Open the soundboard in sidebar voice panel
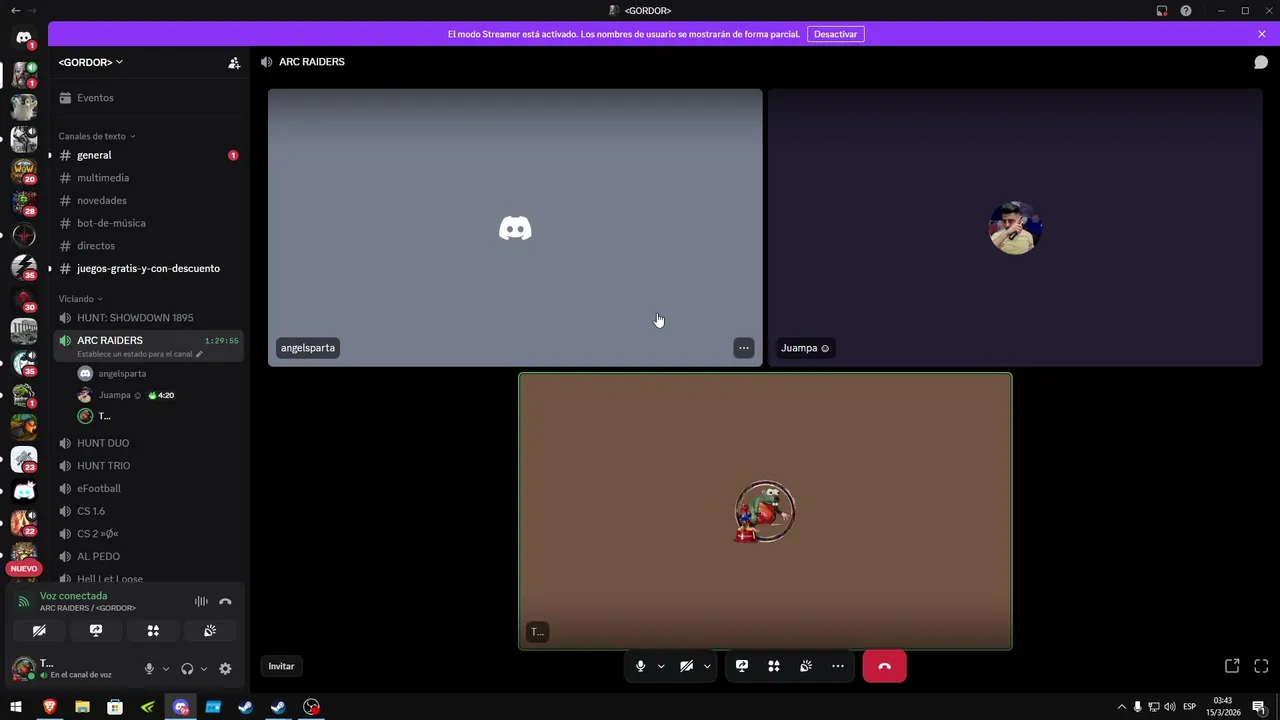 (210, 631)
